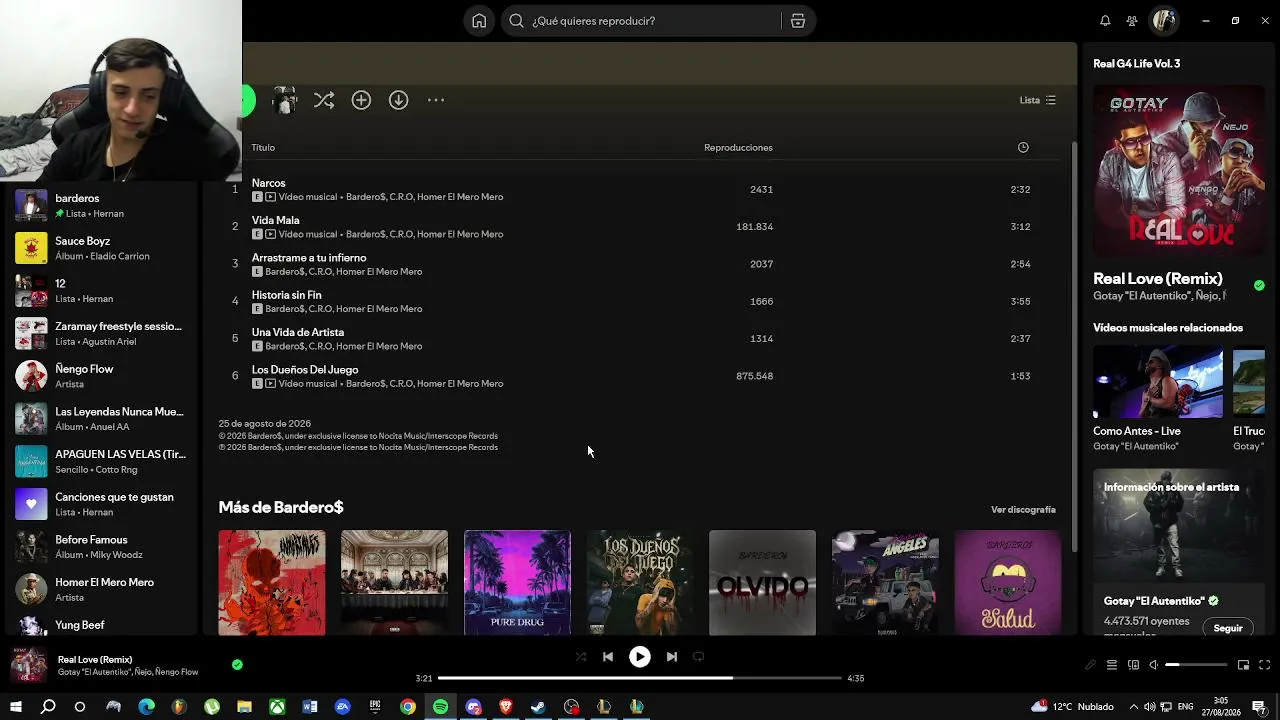This screenshot has height=720, width=1280.
Task: Open Real Love (Remix) title in right panel
Action: pyautogui.click(x=1158, y=279)
